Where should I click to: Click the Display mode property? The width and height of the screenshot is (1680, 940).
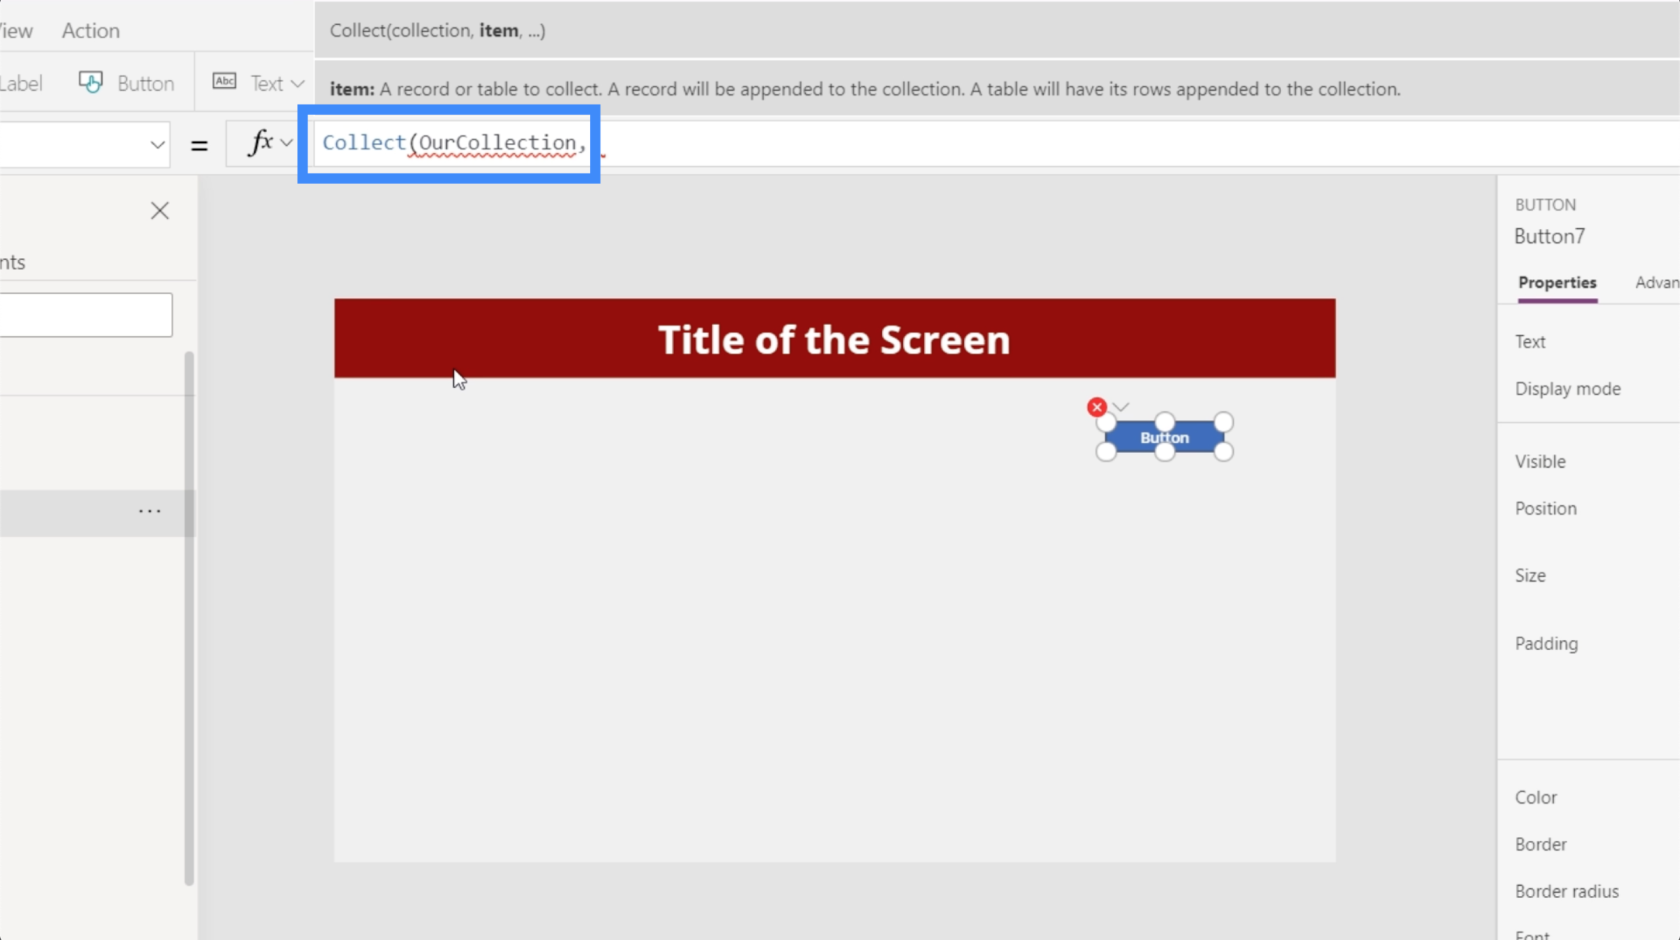[1568, 389]
